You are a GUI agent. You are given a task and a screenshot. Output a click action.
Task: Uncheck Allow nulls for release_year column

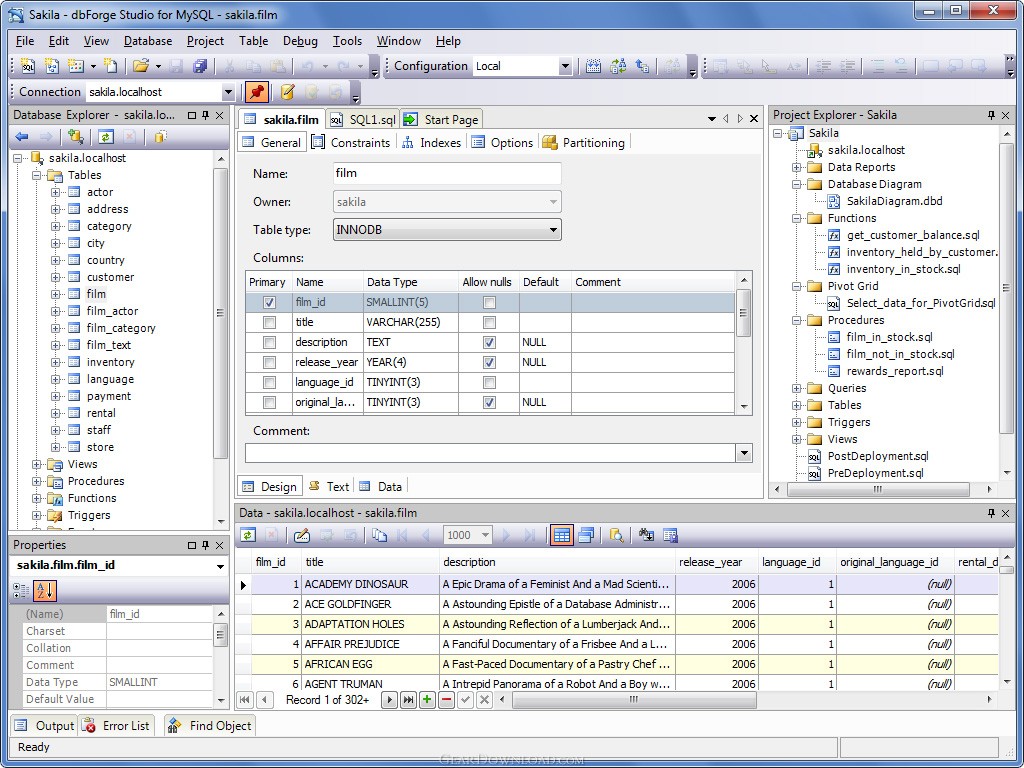click(489, 362)
